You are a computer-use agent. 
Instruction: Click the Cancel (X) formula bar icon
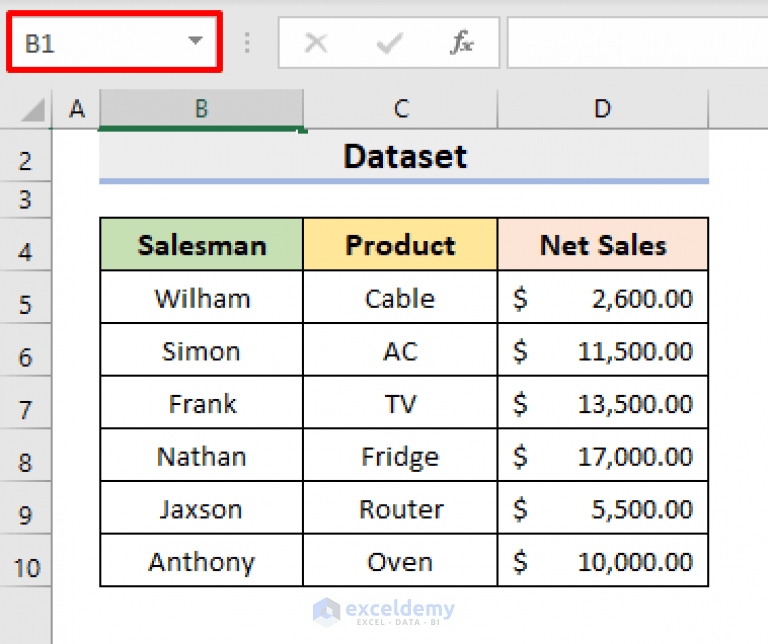316,43
